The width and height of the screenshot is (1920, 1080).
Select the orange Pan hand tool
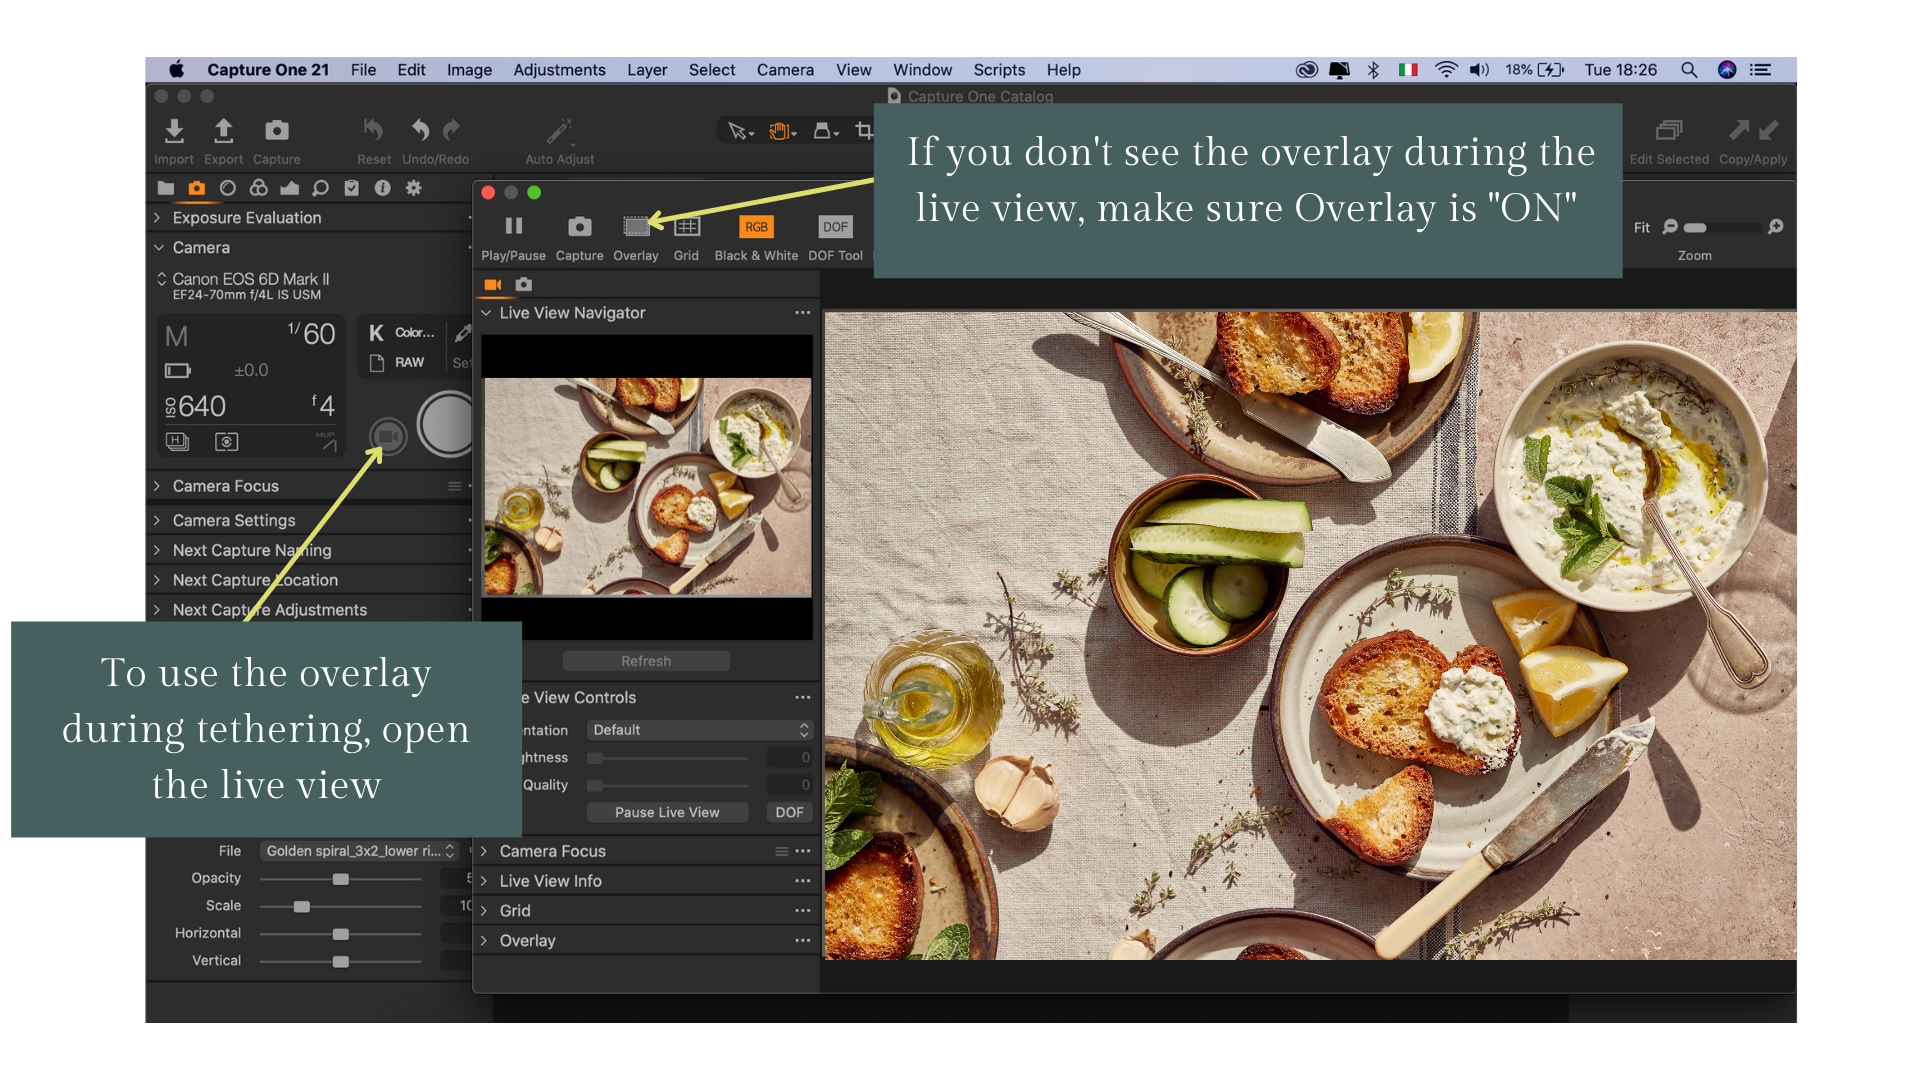782,131
